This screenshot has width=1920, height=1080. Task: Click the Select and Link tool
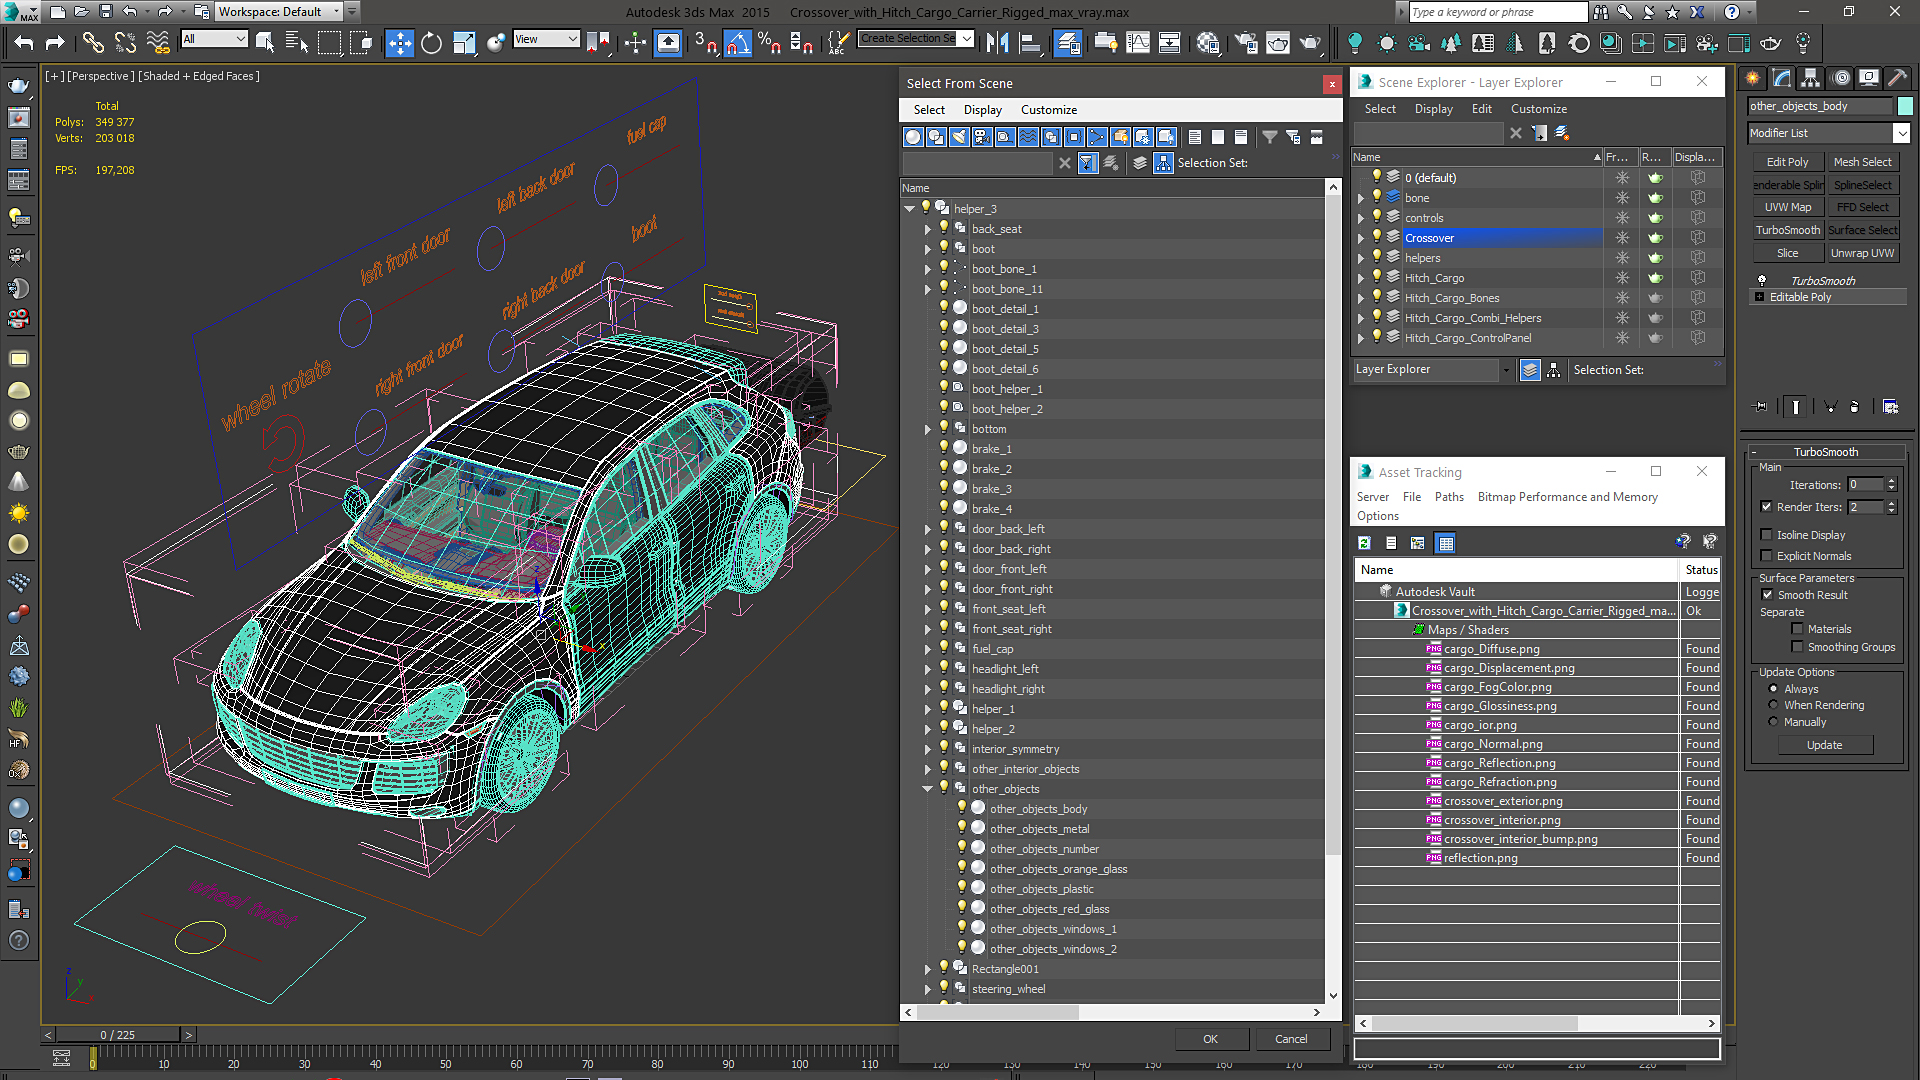point(93,43)
